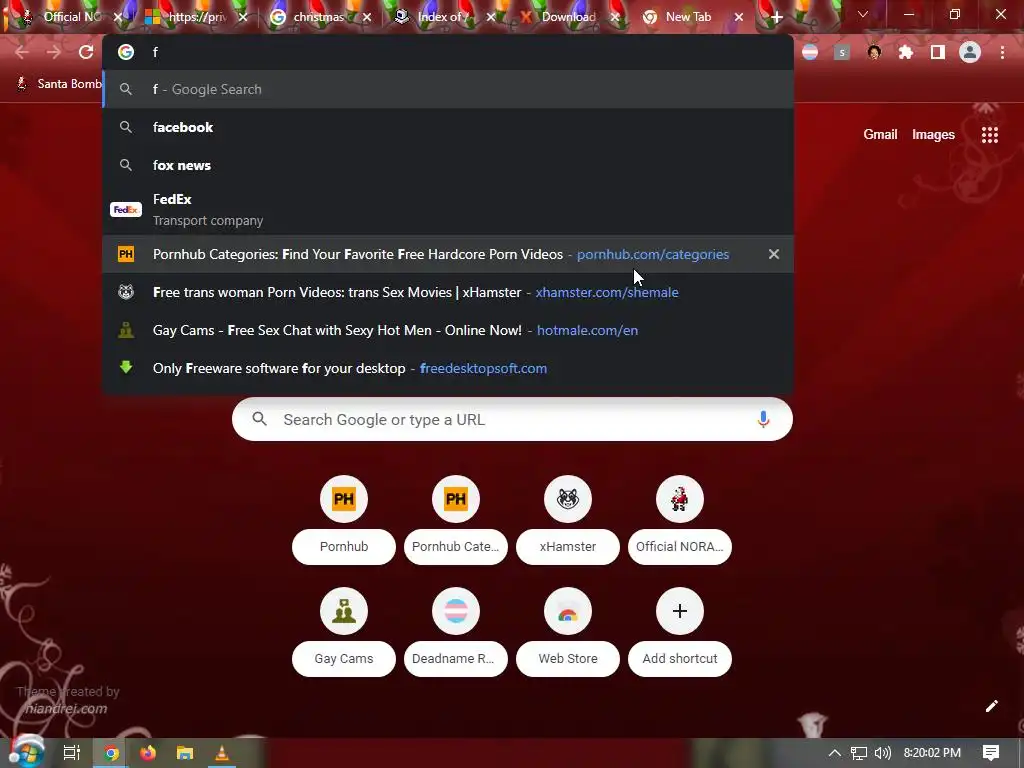Remove the highlighted history suggestion with X
This screenshot has height=768, width=1024.
coord(774,254)
